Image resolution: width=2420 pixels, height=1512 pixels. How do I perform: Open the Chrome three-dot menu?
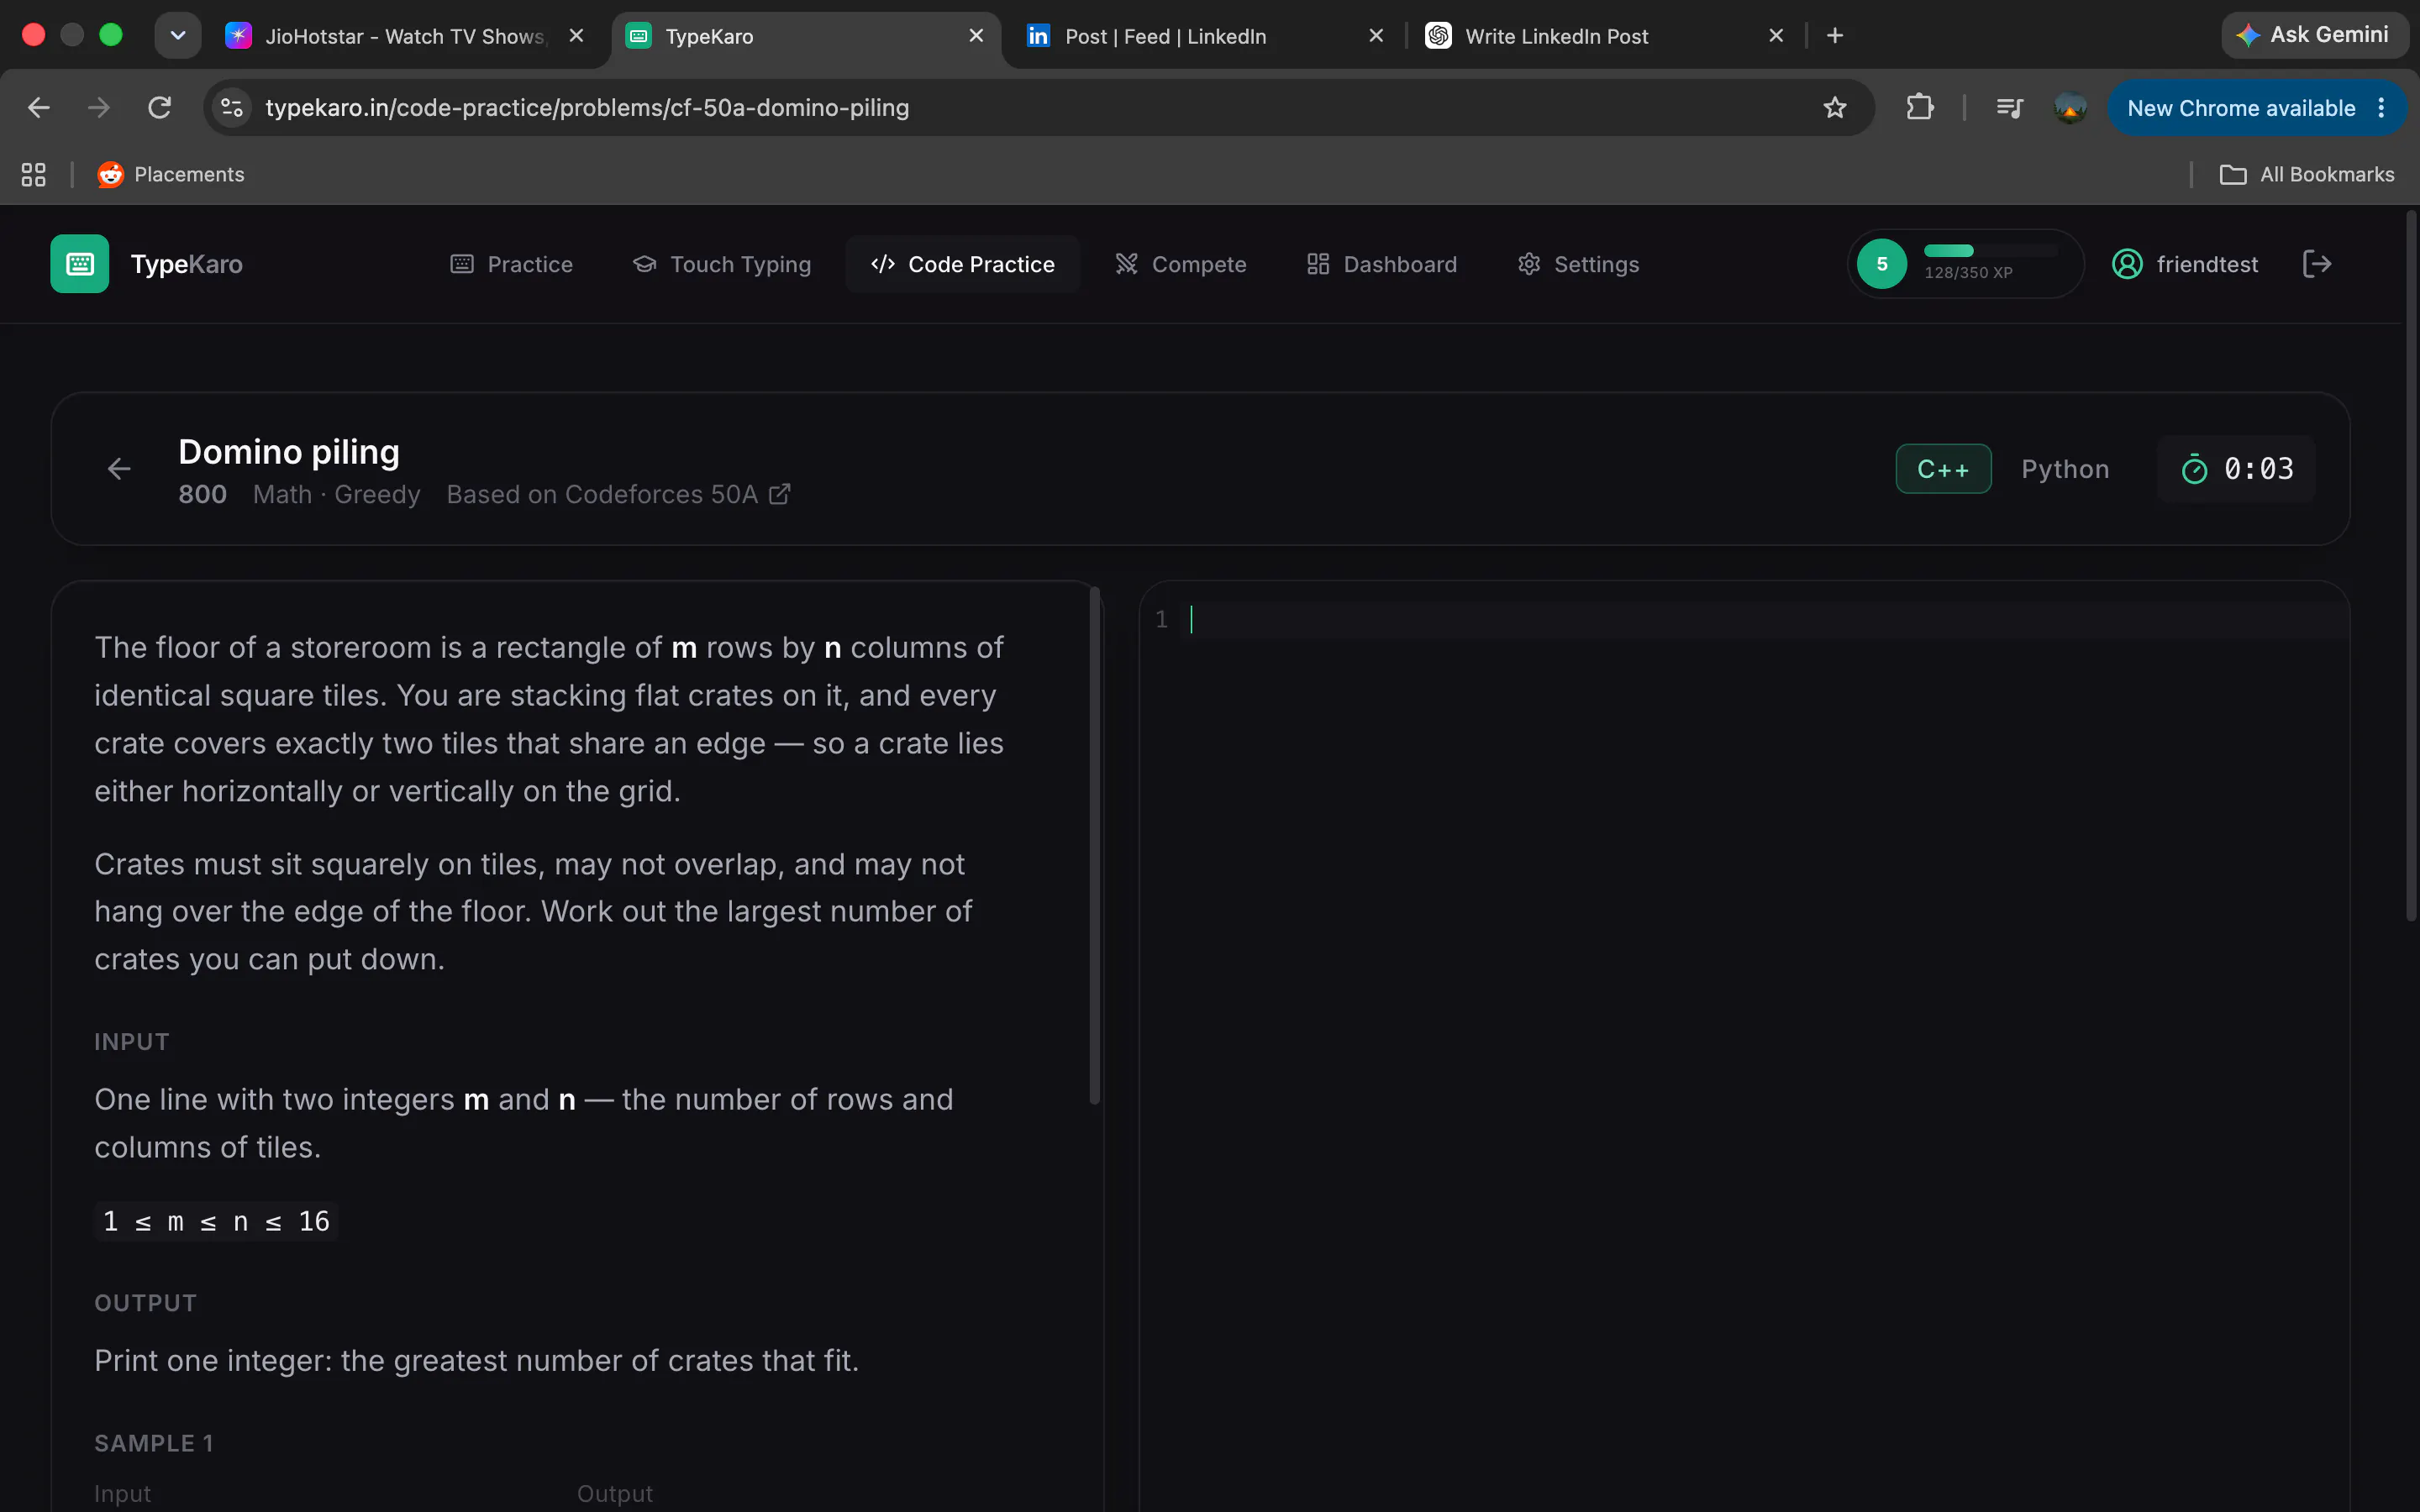[2382, 108]
